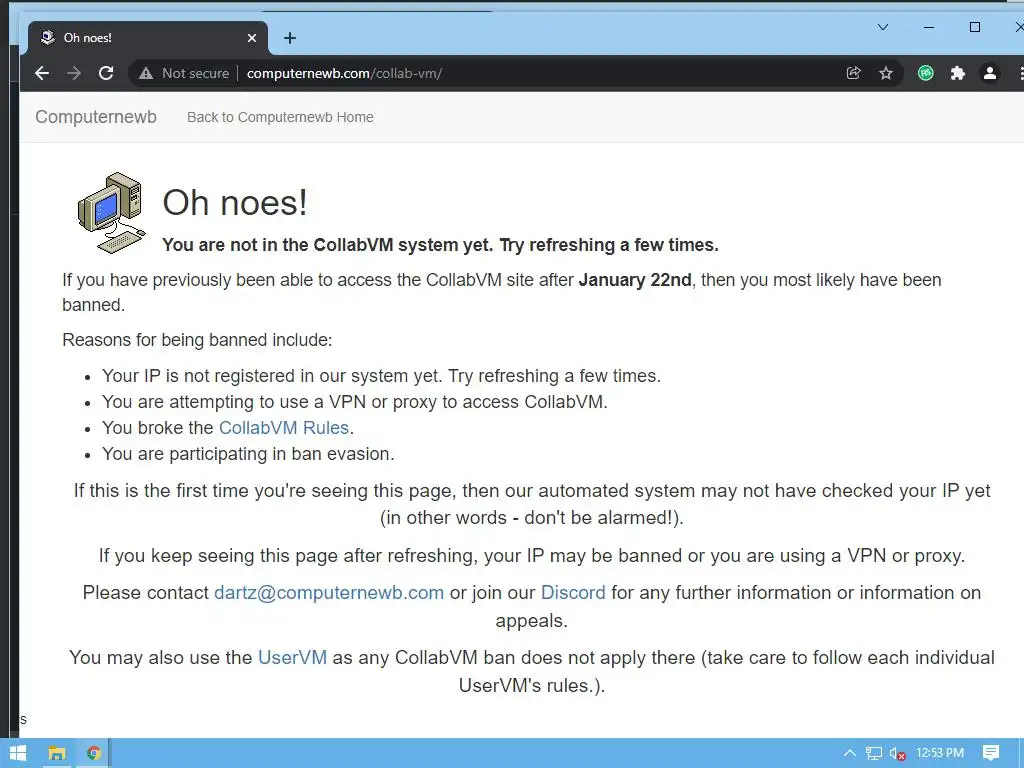Reload the page with the refresh icon
The image size is (1024, 768).
pyautogui.click(x=106, y=73)
